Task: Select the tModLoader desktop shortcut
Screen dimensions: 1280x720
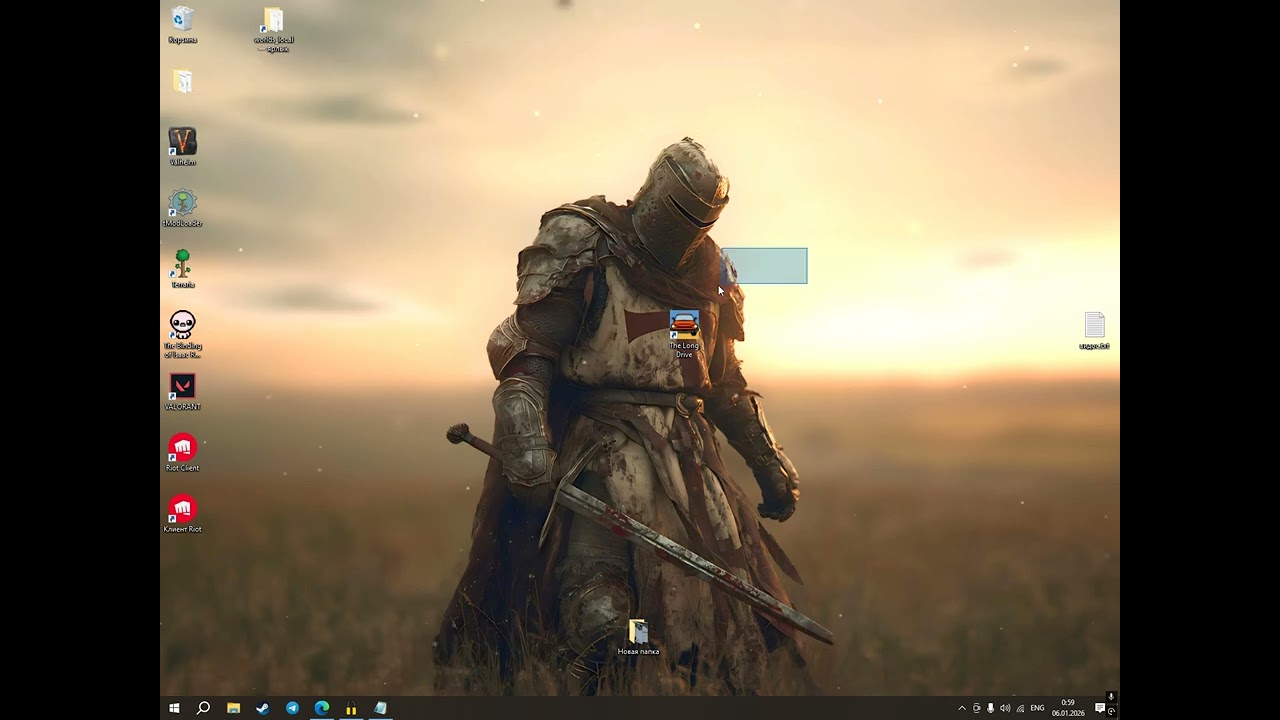Action: pos(182,208)
